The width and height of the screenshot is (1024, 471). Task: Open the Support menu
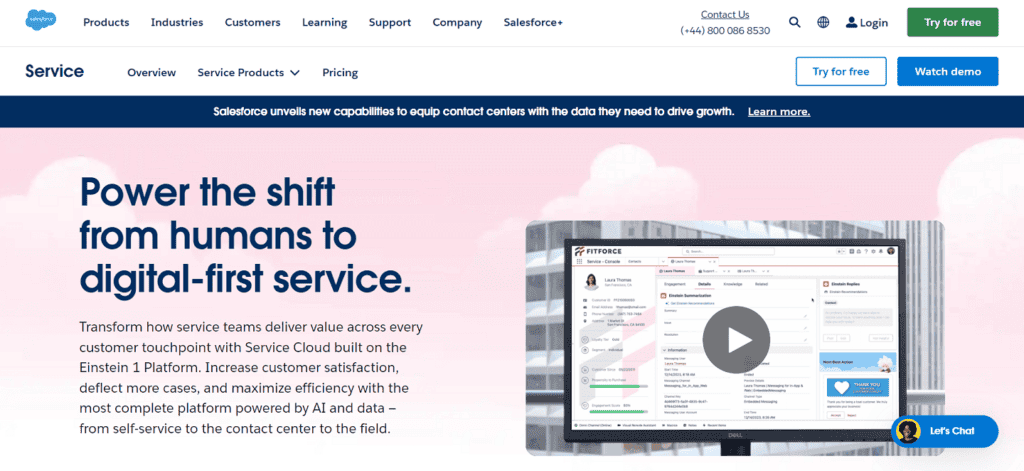tap(390, 22)
